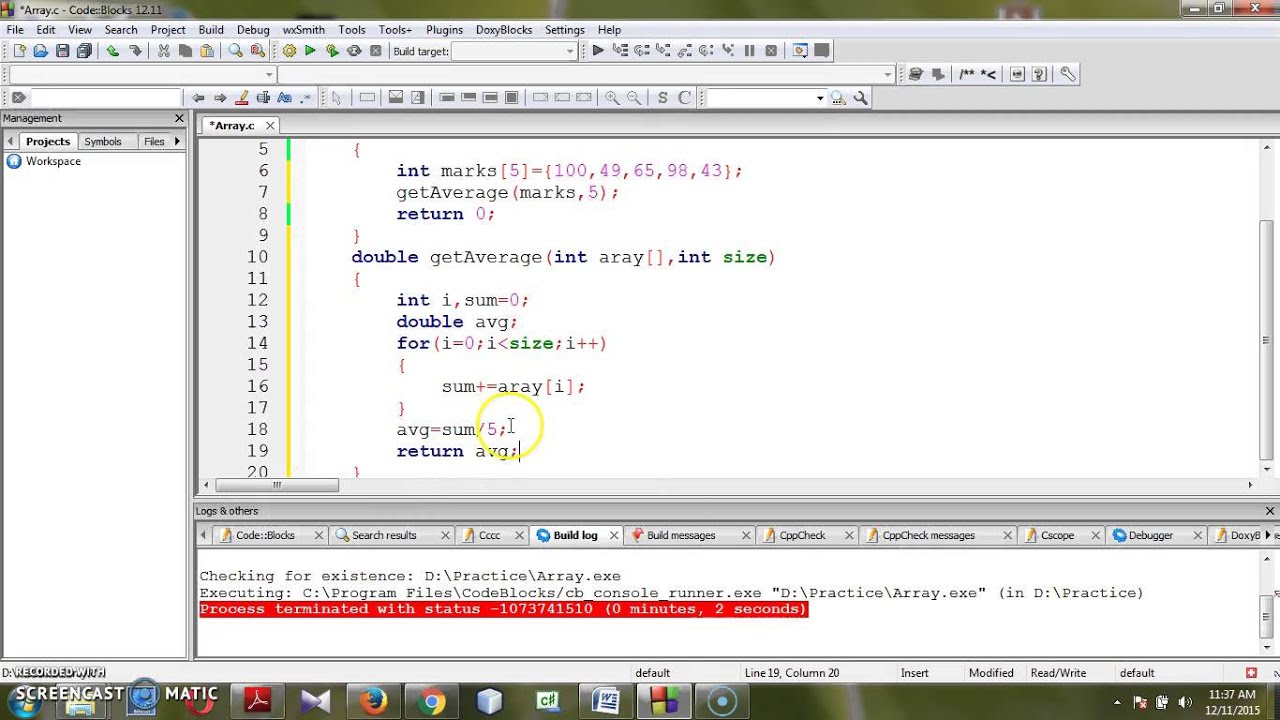1280x720 pixels.
Task: Open the Build target dropdown
Action: pos(571,51)
